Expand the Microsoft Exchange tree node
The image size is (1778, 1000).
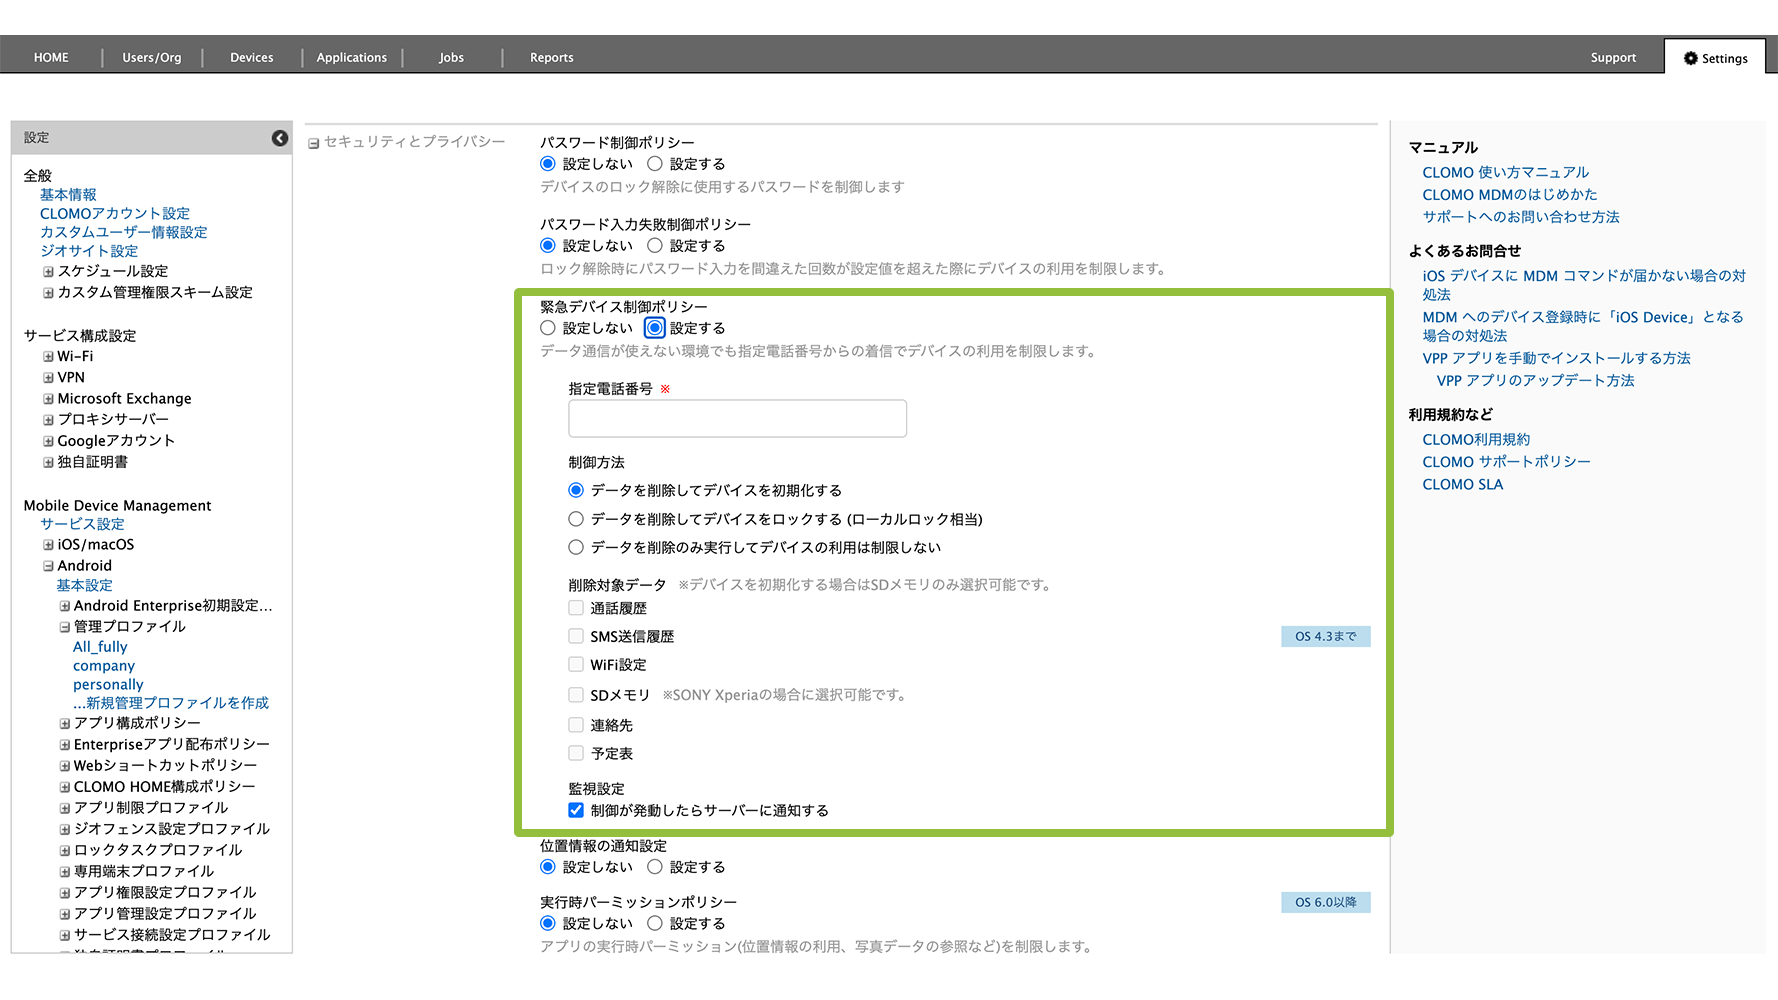[48, 398]
